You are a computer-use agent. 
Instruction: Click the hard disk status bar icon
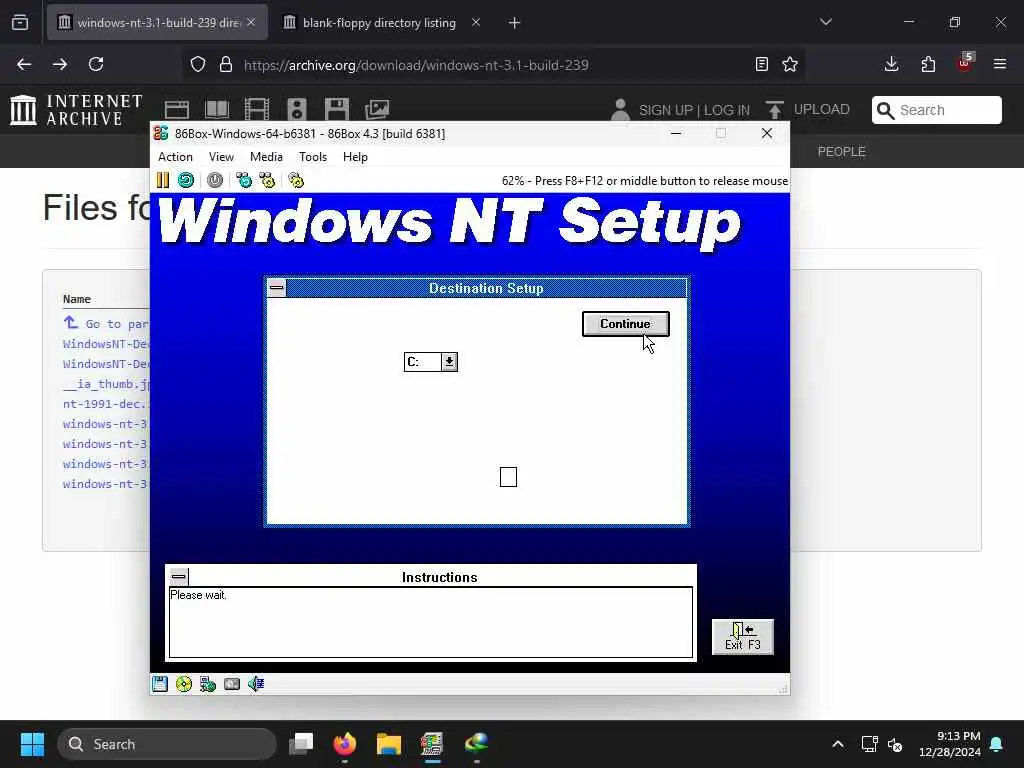point(232,684)
